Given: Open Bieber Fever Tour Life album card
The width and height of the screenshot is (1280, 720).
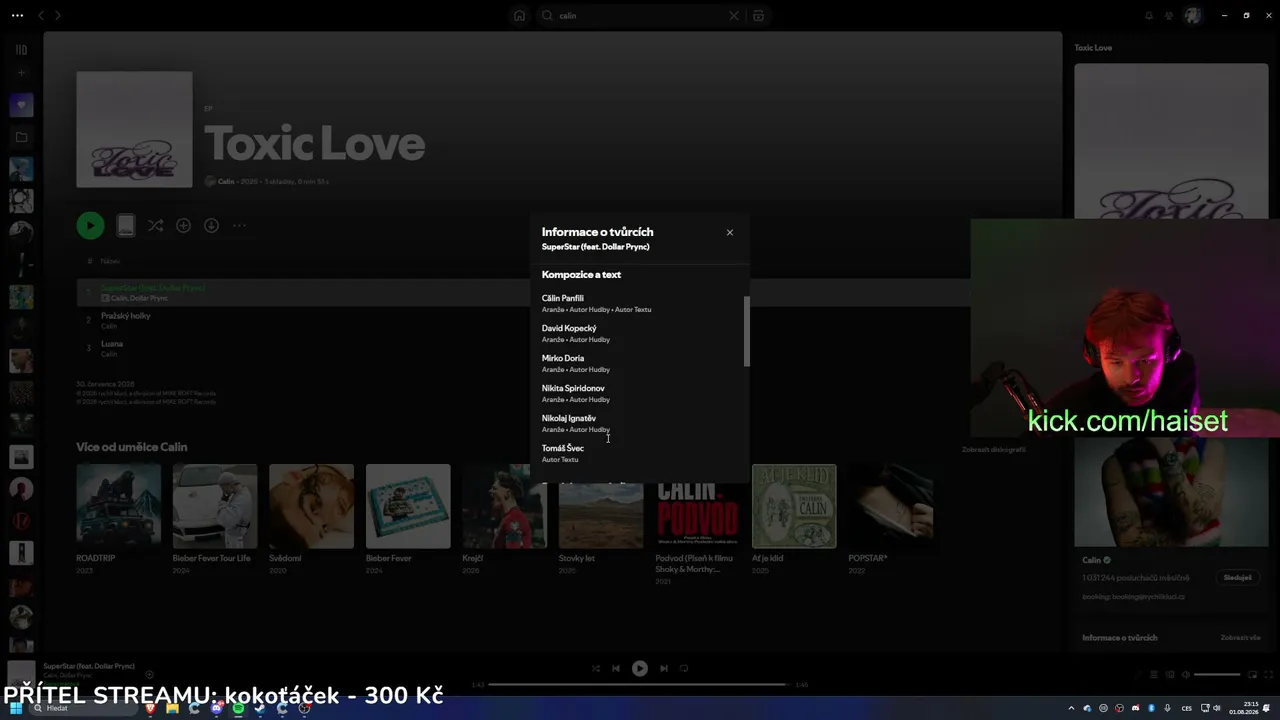Looking at the screenshot, I should (x=215, y=519).
